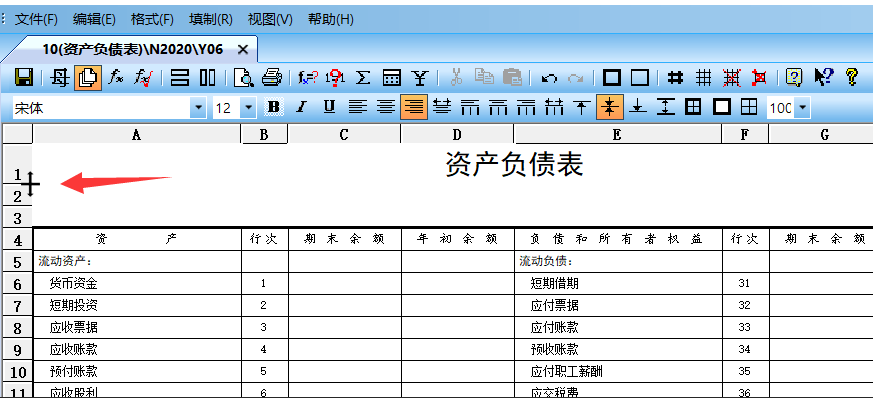873x398 pixels.
Task: Open the 视图(V) menu
Action: 270,19
